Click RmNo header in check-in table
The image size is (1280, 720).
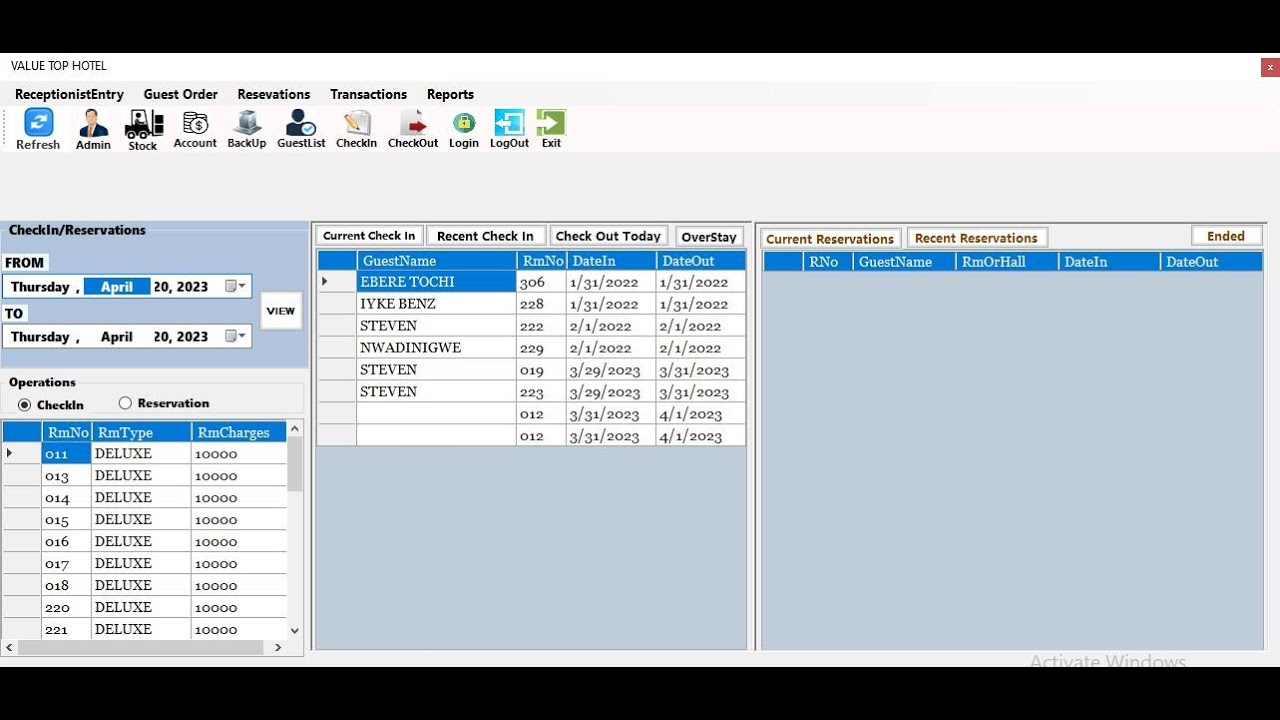[542, 261]
